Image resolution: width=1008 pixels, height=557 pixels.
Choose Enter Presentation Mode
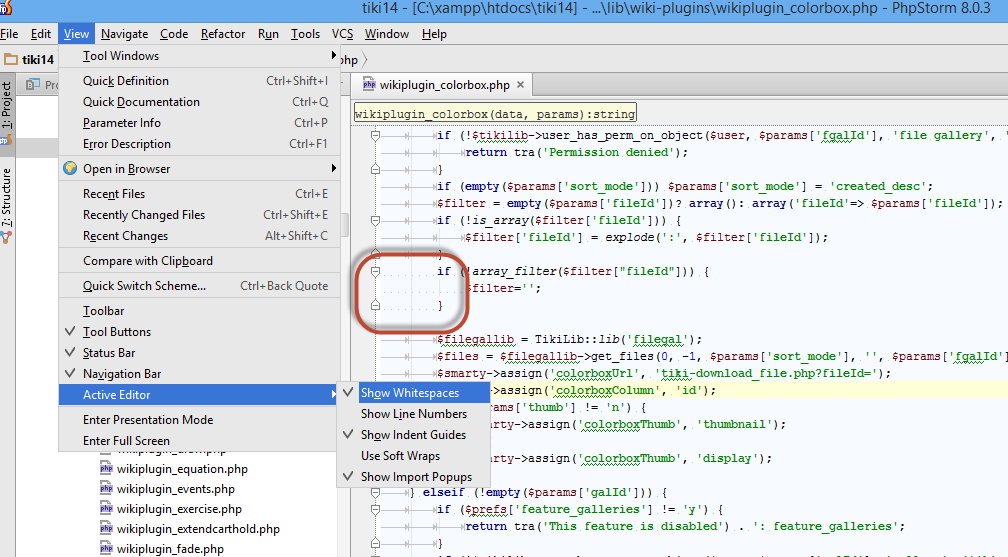click(199, 420)
